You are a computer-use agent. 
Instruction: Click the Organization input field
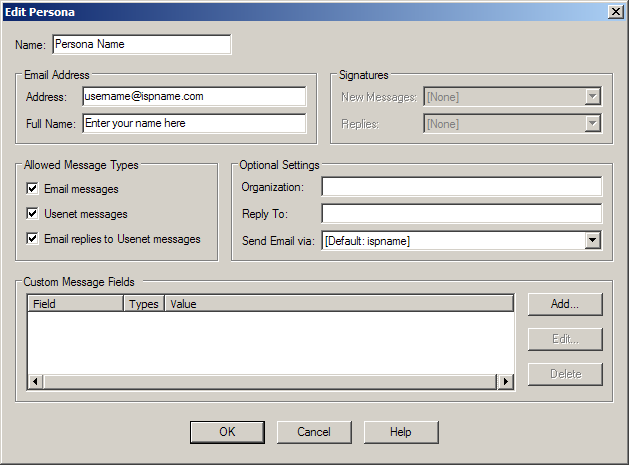(x=461, y=187)
